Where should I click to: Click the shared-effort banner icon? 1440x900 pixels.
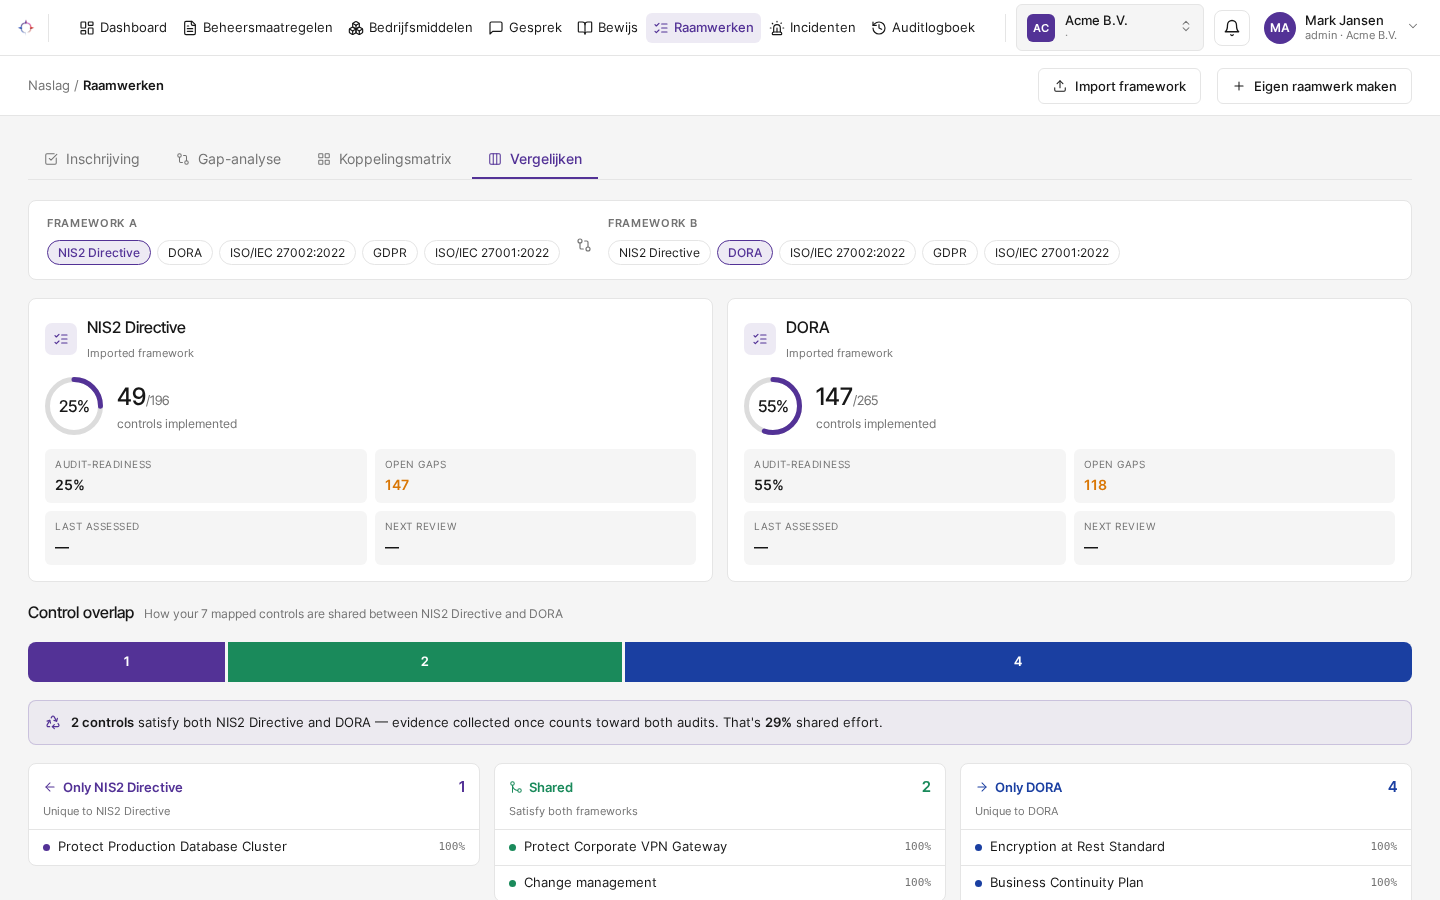[53, 722]
